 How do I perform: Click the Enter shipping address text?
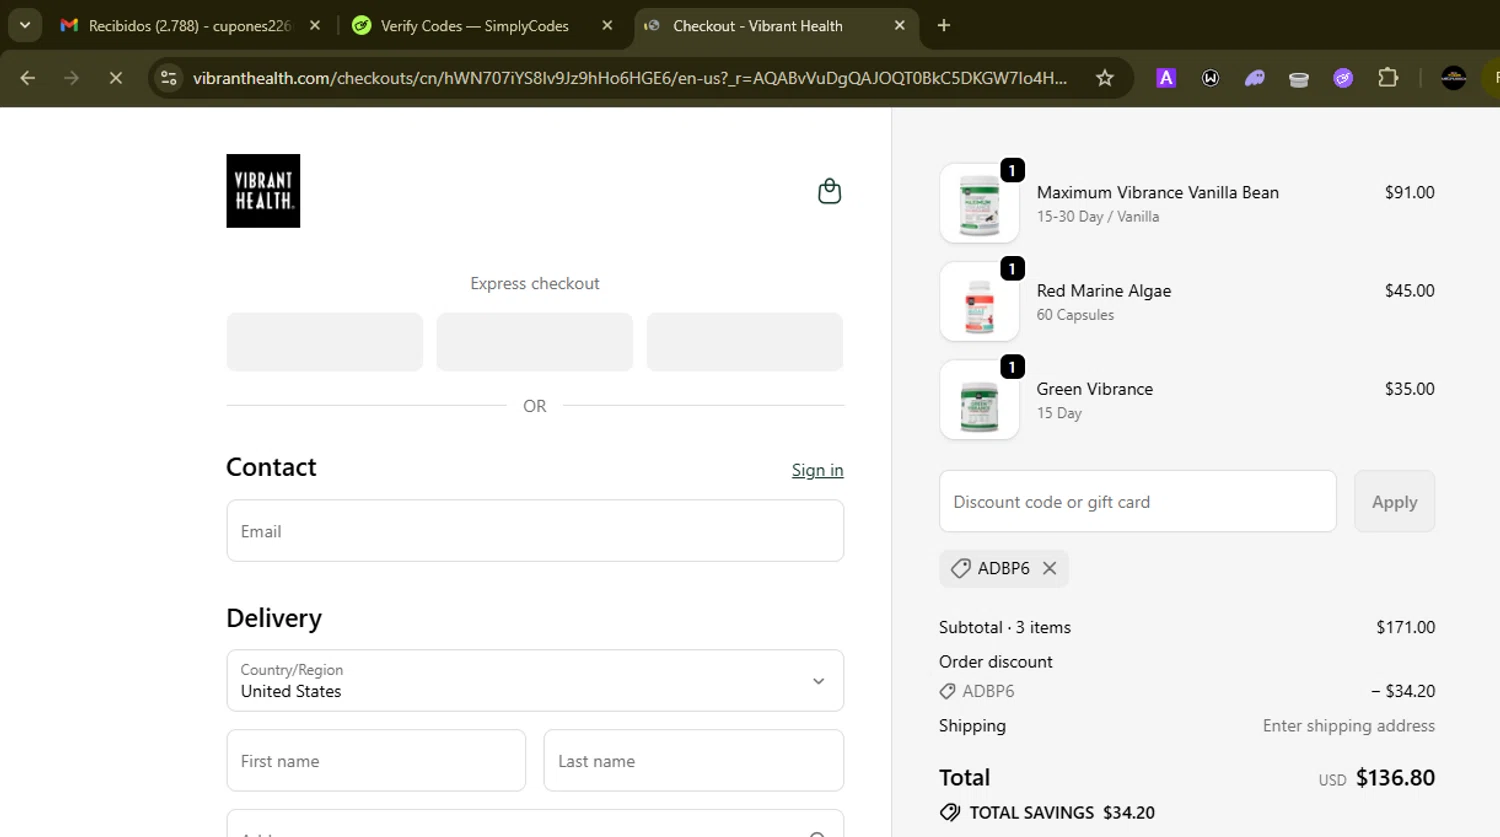(x=1348, y=726)
